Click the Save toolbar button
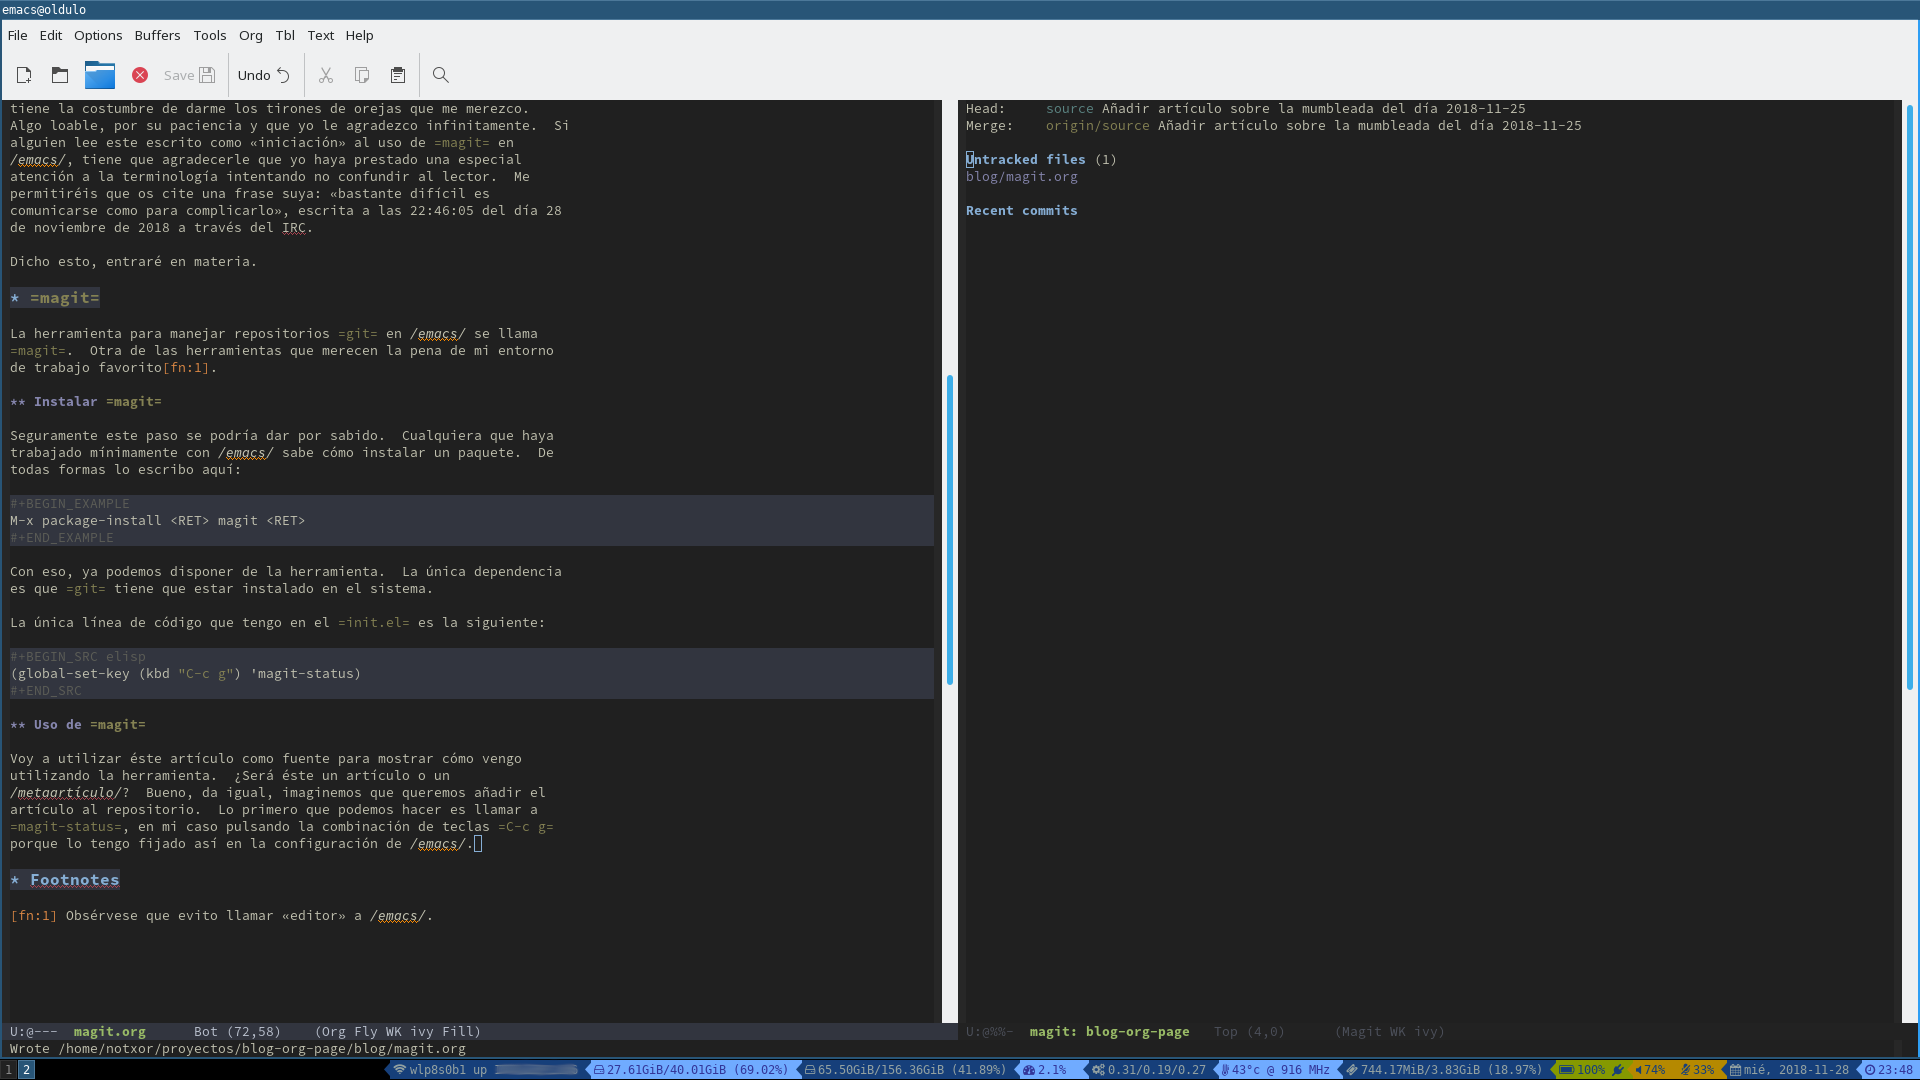The width and height of the screenshot is (1920, 1080). coord(189,75)
